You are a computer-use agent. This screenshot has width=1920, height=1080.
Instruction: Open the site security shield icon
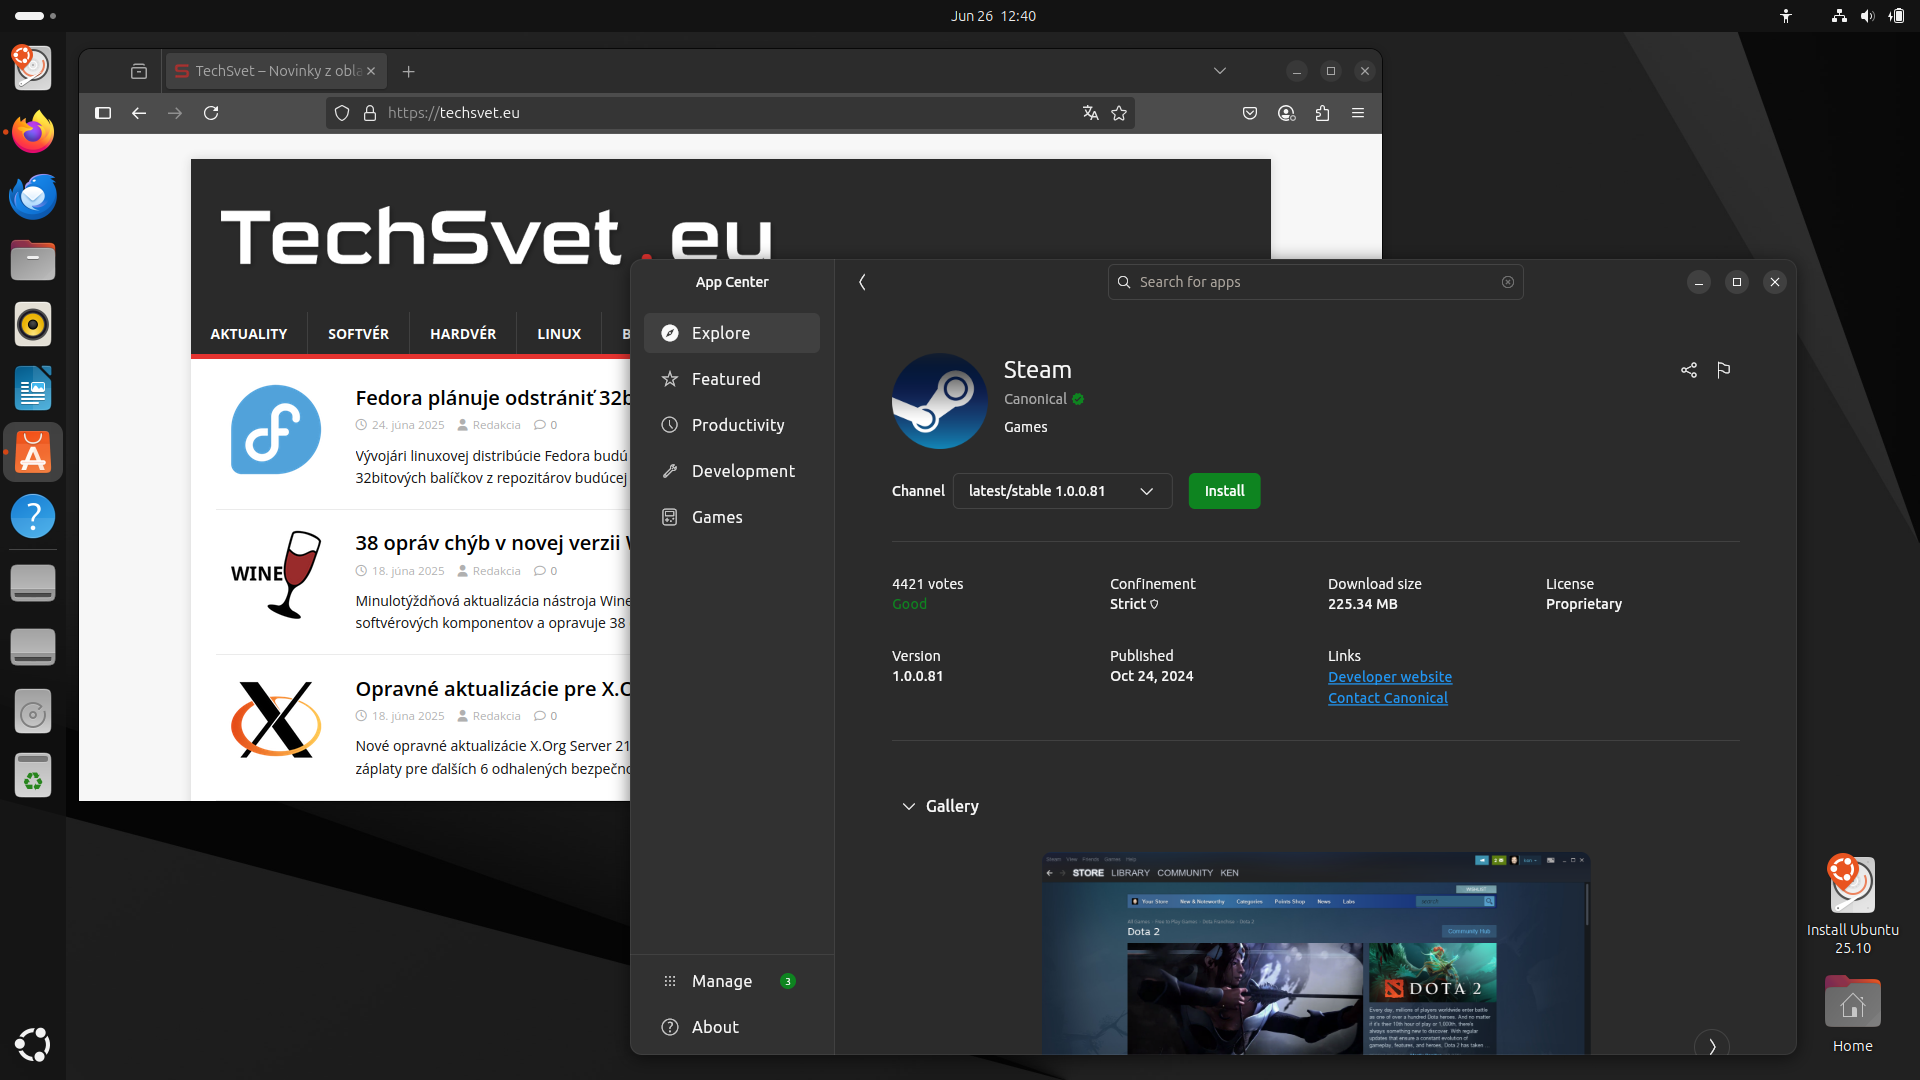(x=342, y=113)
